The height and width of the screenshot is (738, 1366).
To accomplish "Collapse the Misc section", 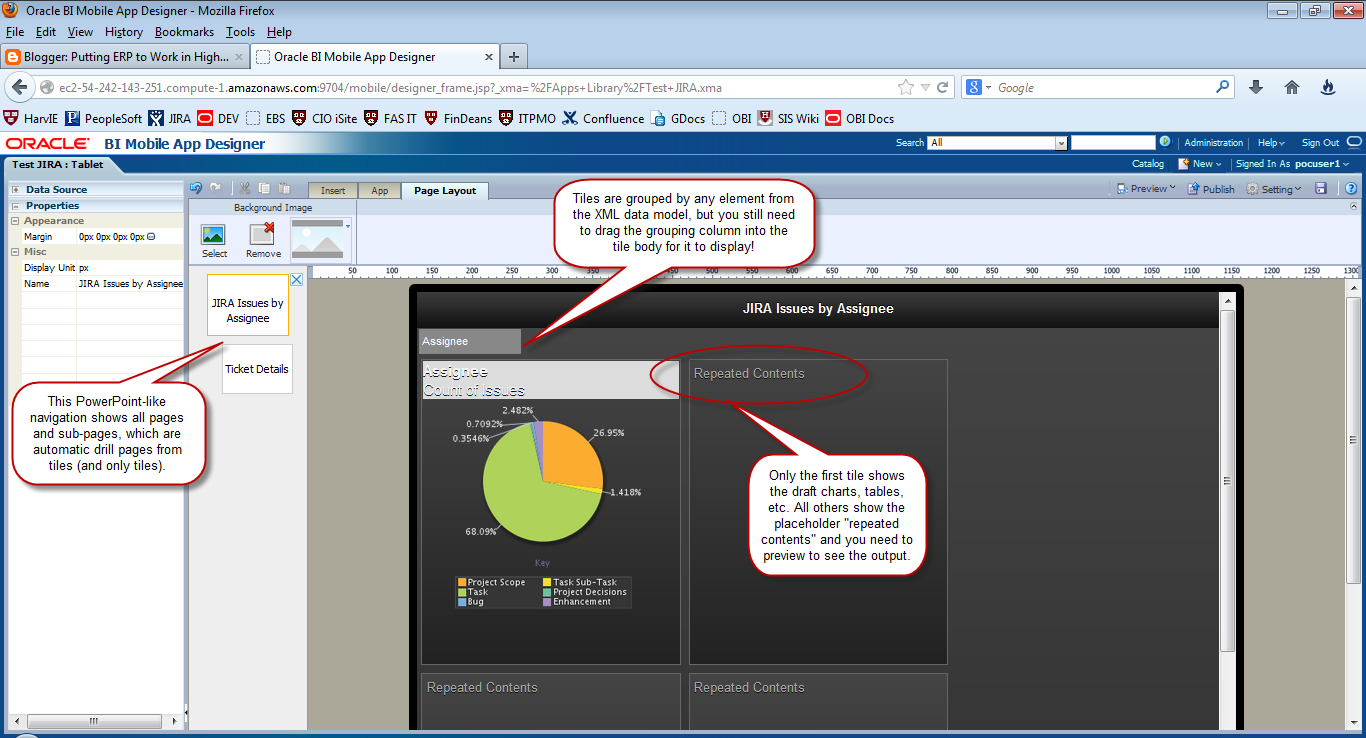I will tap(15, 252).
